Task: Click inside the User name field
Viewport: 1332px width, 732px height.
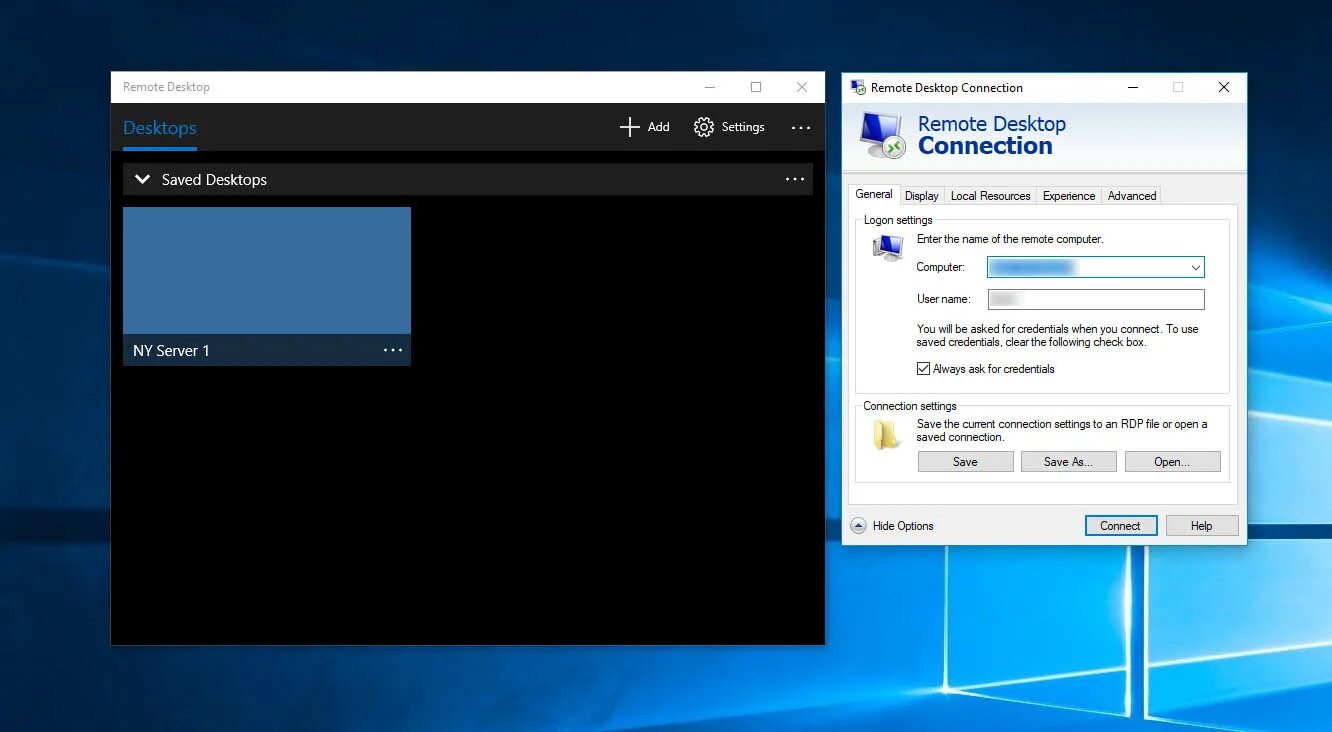Action: [x=1096, y=299]
